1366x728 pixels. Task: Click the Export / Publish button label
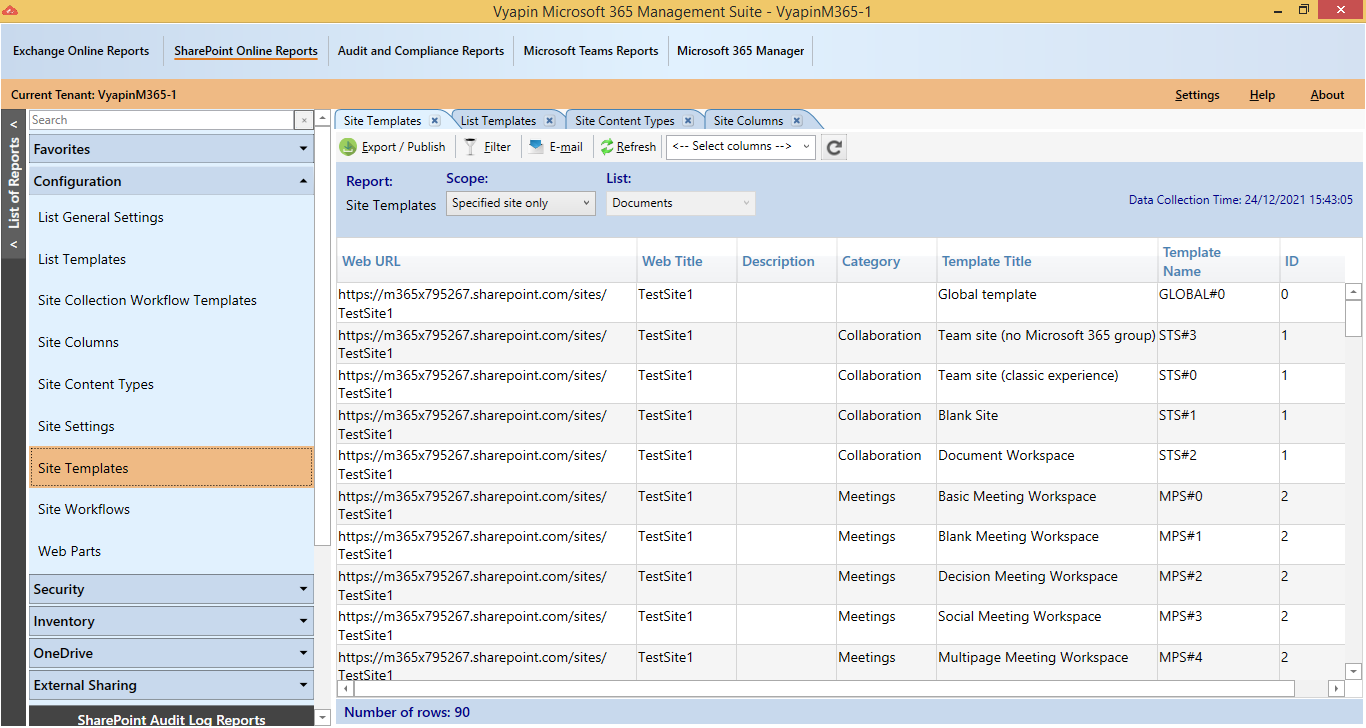403,147
